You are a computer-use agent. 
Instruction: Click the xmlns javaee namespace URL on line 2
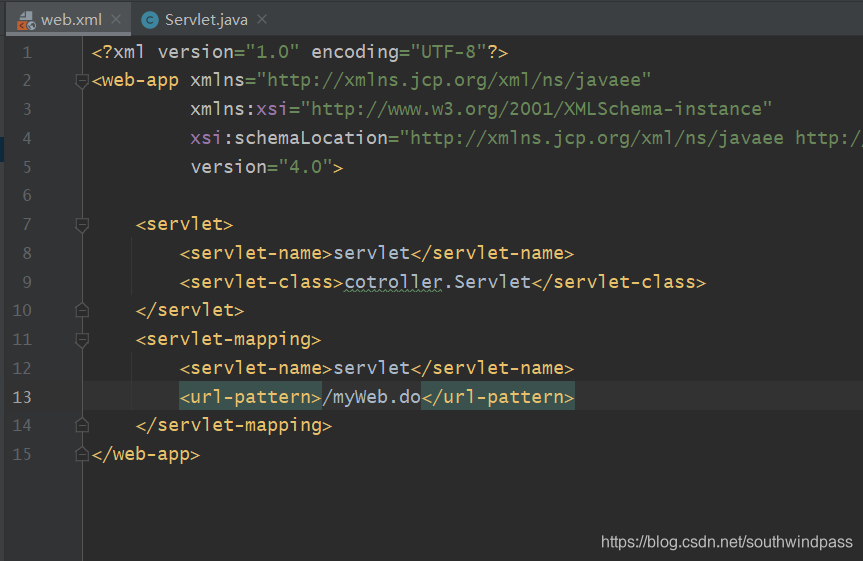pos(454,80)
